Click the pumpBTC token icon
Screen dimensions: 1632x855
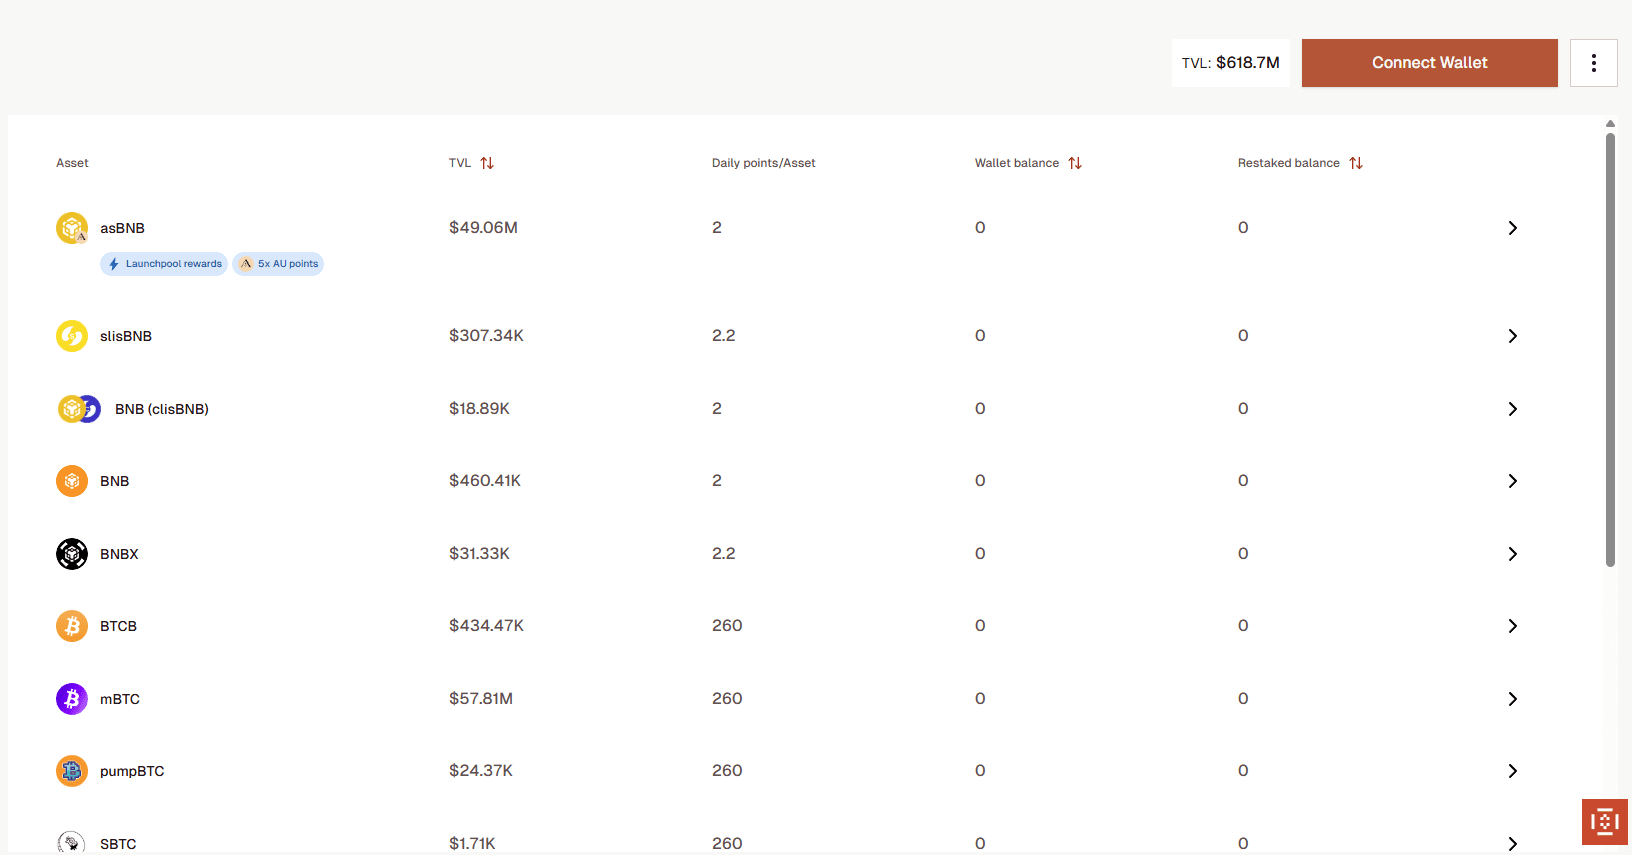click(x=72, y=771)
